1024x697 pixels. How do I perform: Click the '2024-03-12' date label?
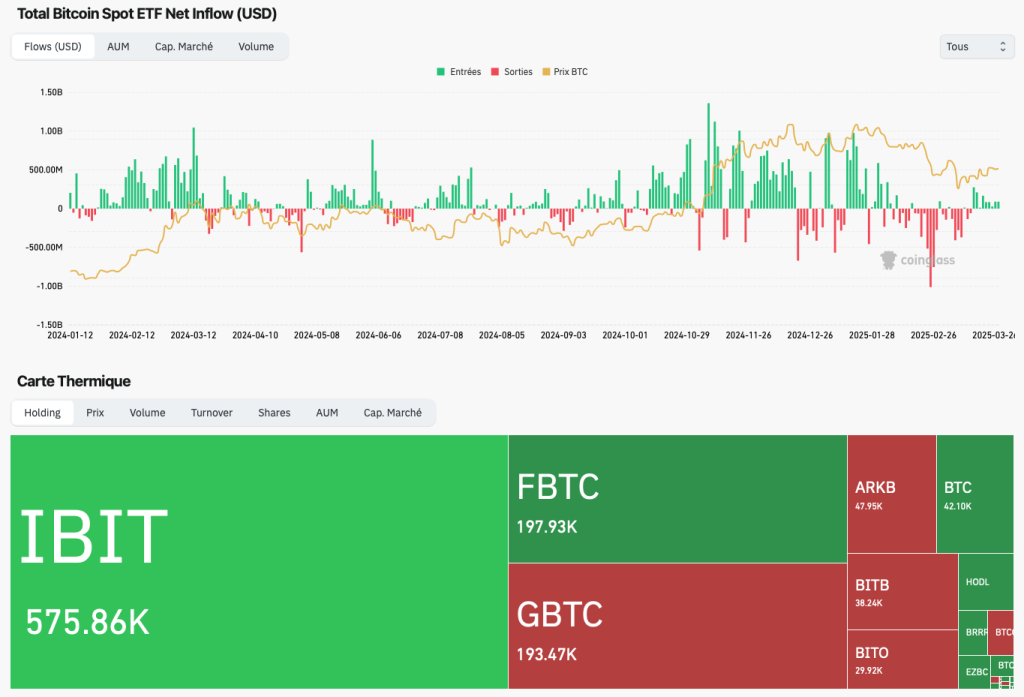coord(193,335)
